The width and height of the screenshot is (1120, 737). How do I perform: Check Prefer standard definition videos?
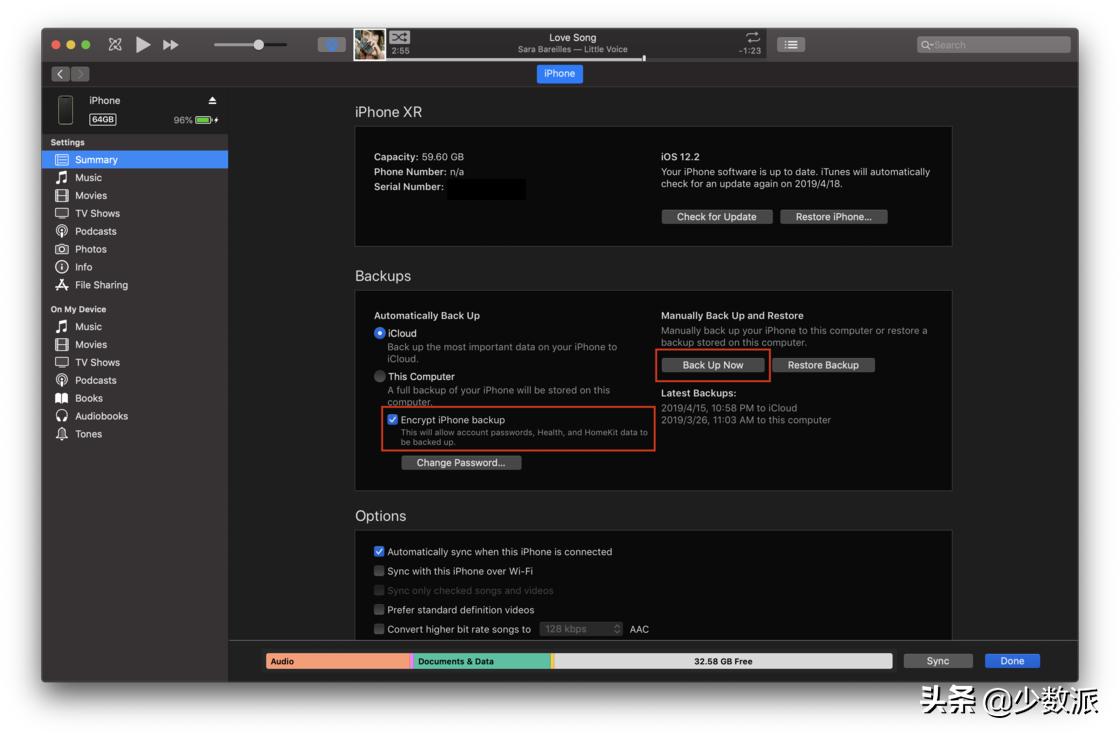point(379,610)
